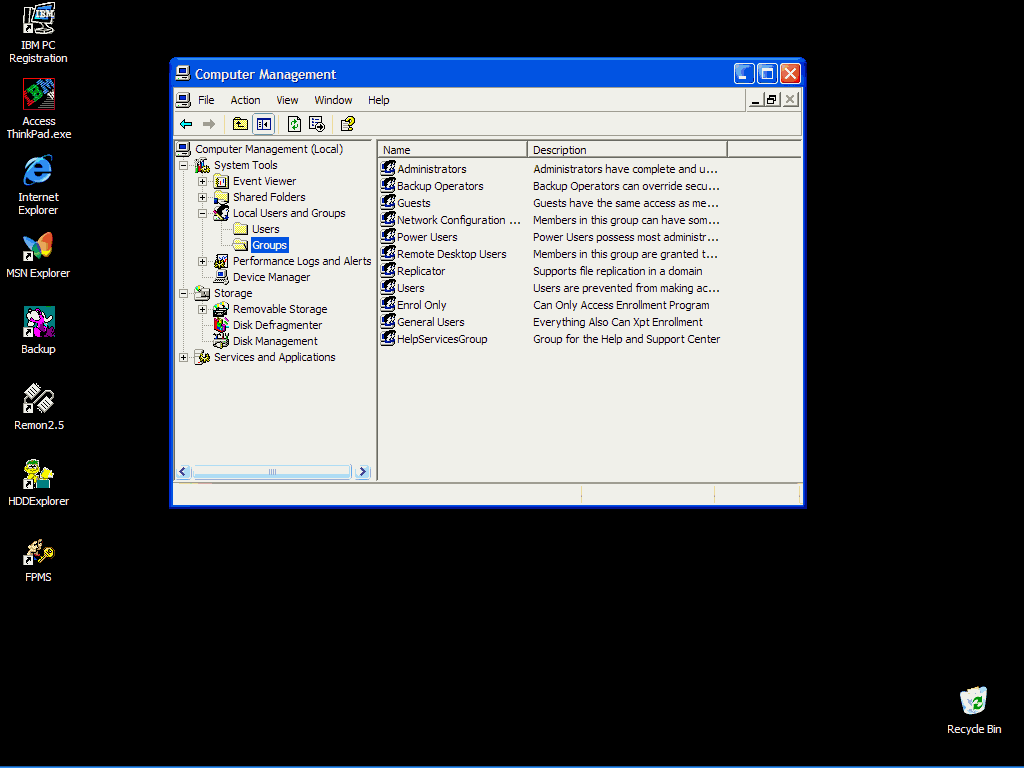Select the Users group in list
Viewport: 1024px width, 768px height.
click(410, 288)
